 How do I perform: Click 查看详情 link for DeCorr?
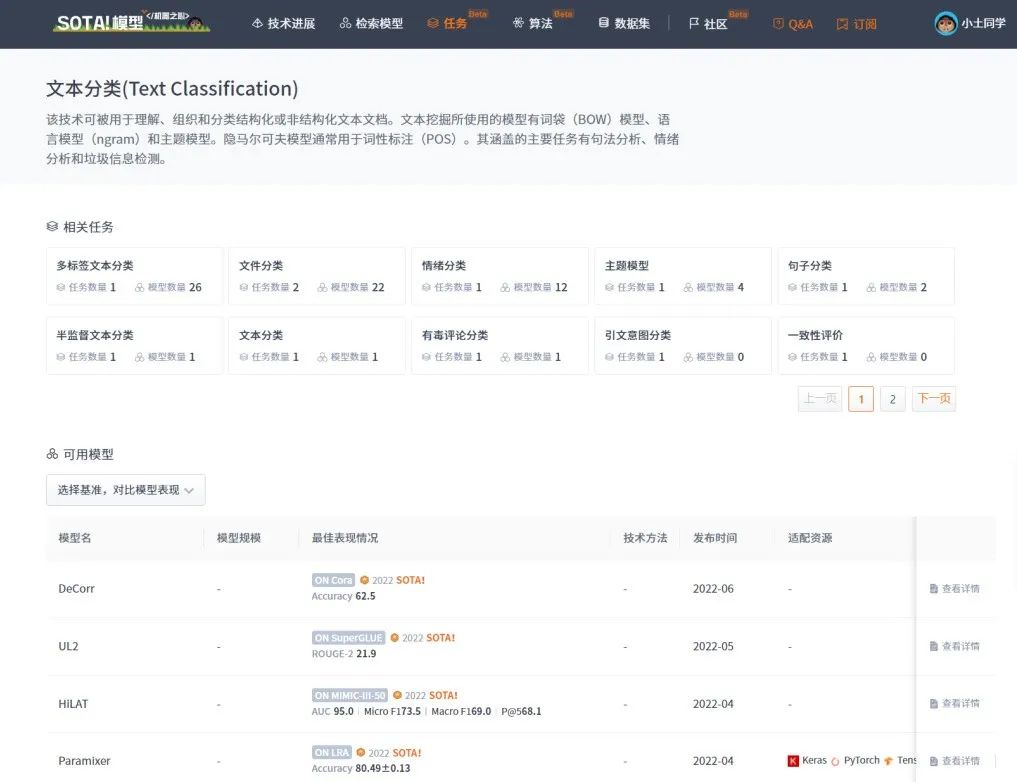pos(956,588)
